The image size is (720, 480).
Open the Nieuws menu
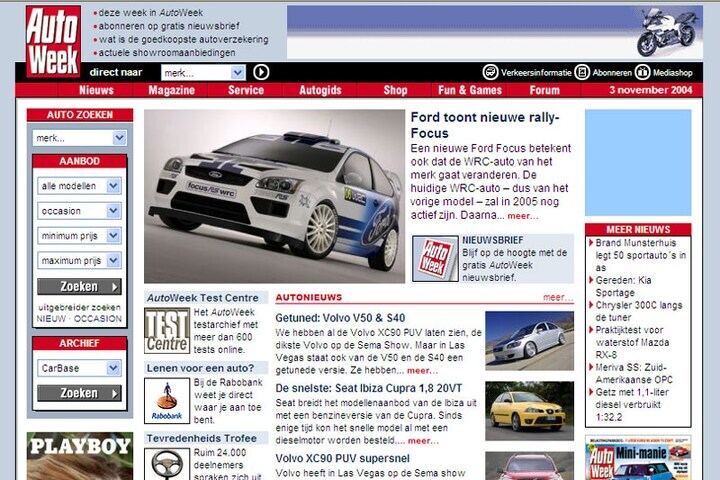[96, 90]
